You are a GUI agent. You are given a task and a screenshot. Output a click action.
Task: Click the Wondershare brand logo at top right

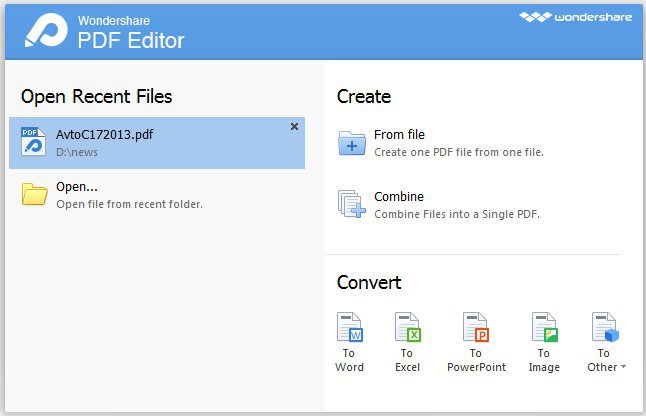[576, 17]
